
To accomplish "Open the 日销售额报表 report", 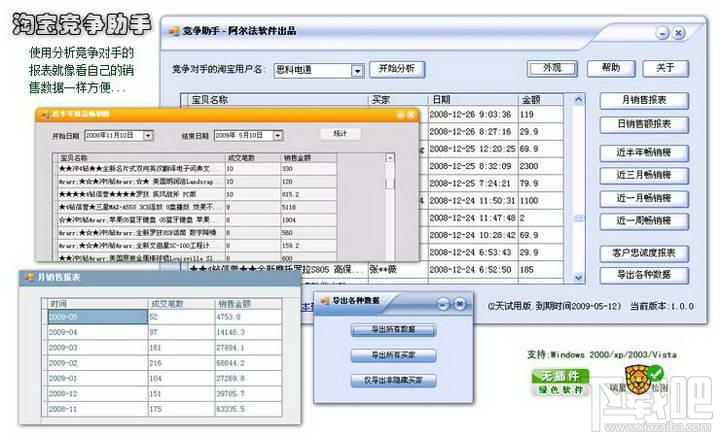I will click(644, 124).
